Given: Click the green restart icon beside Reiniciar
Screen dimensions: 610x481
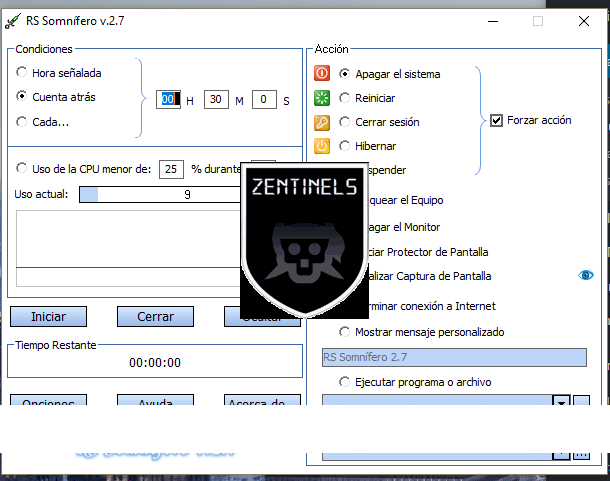Looking at the screenshot, I should point(322,98).
